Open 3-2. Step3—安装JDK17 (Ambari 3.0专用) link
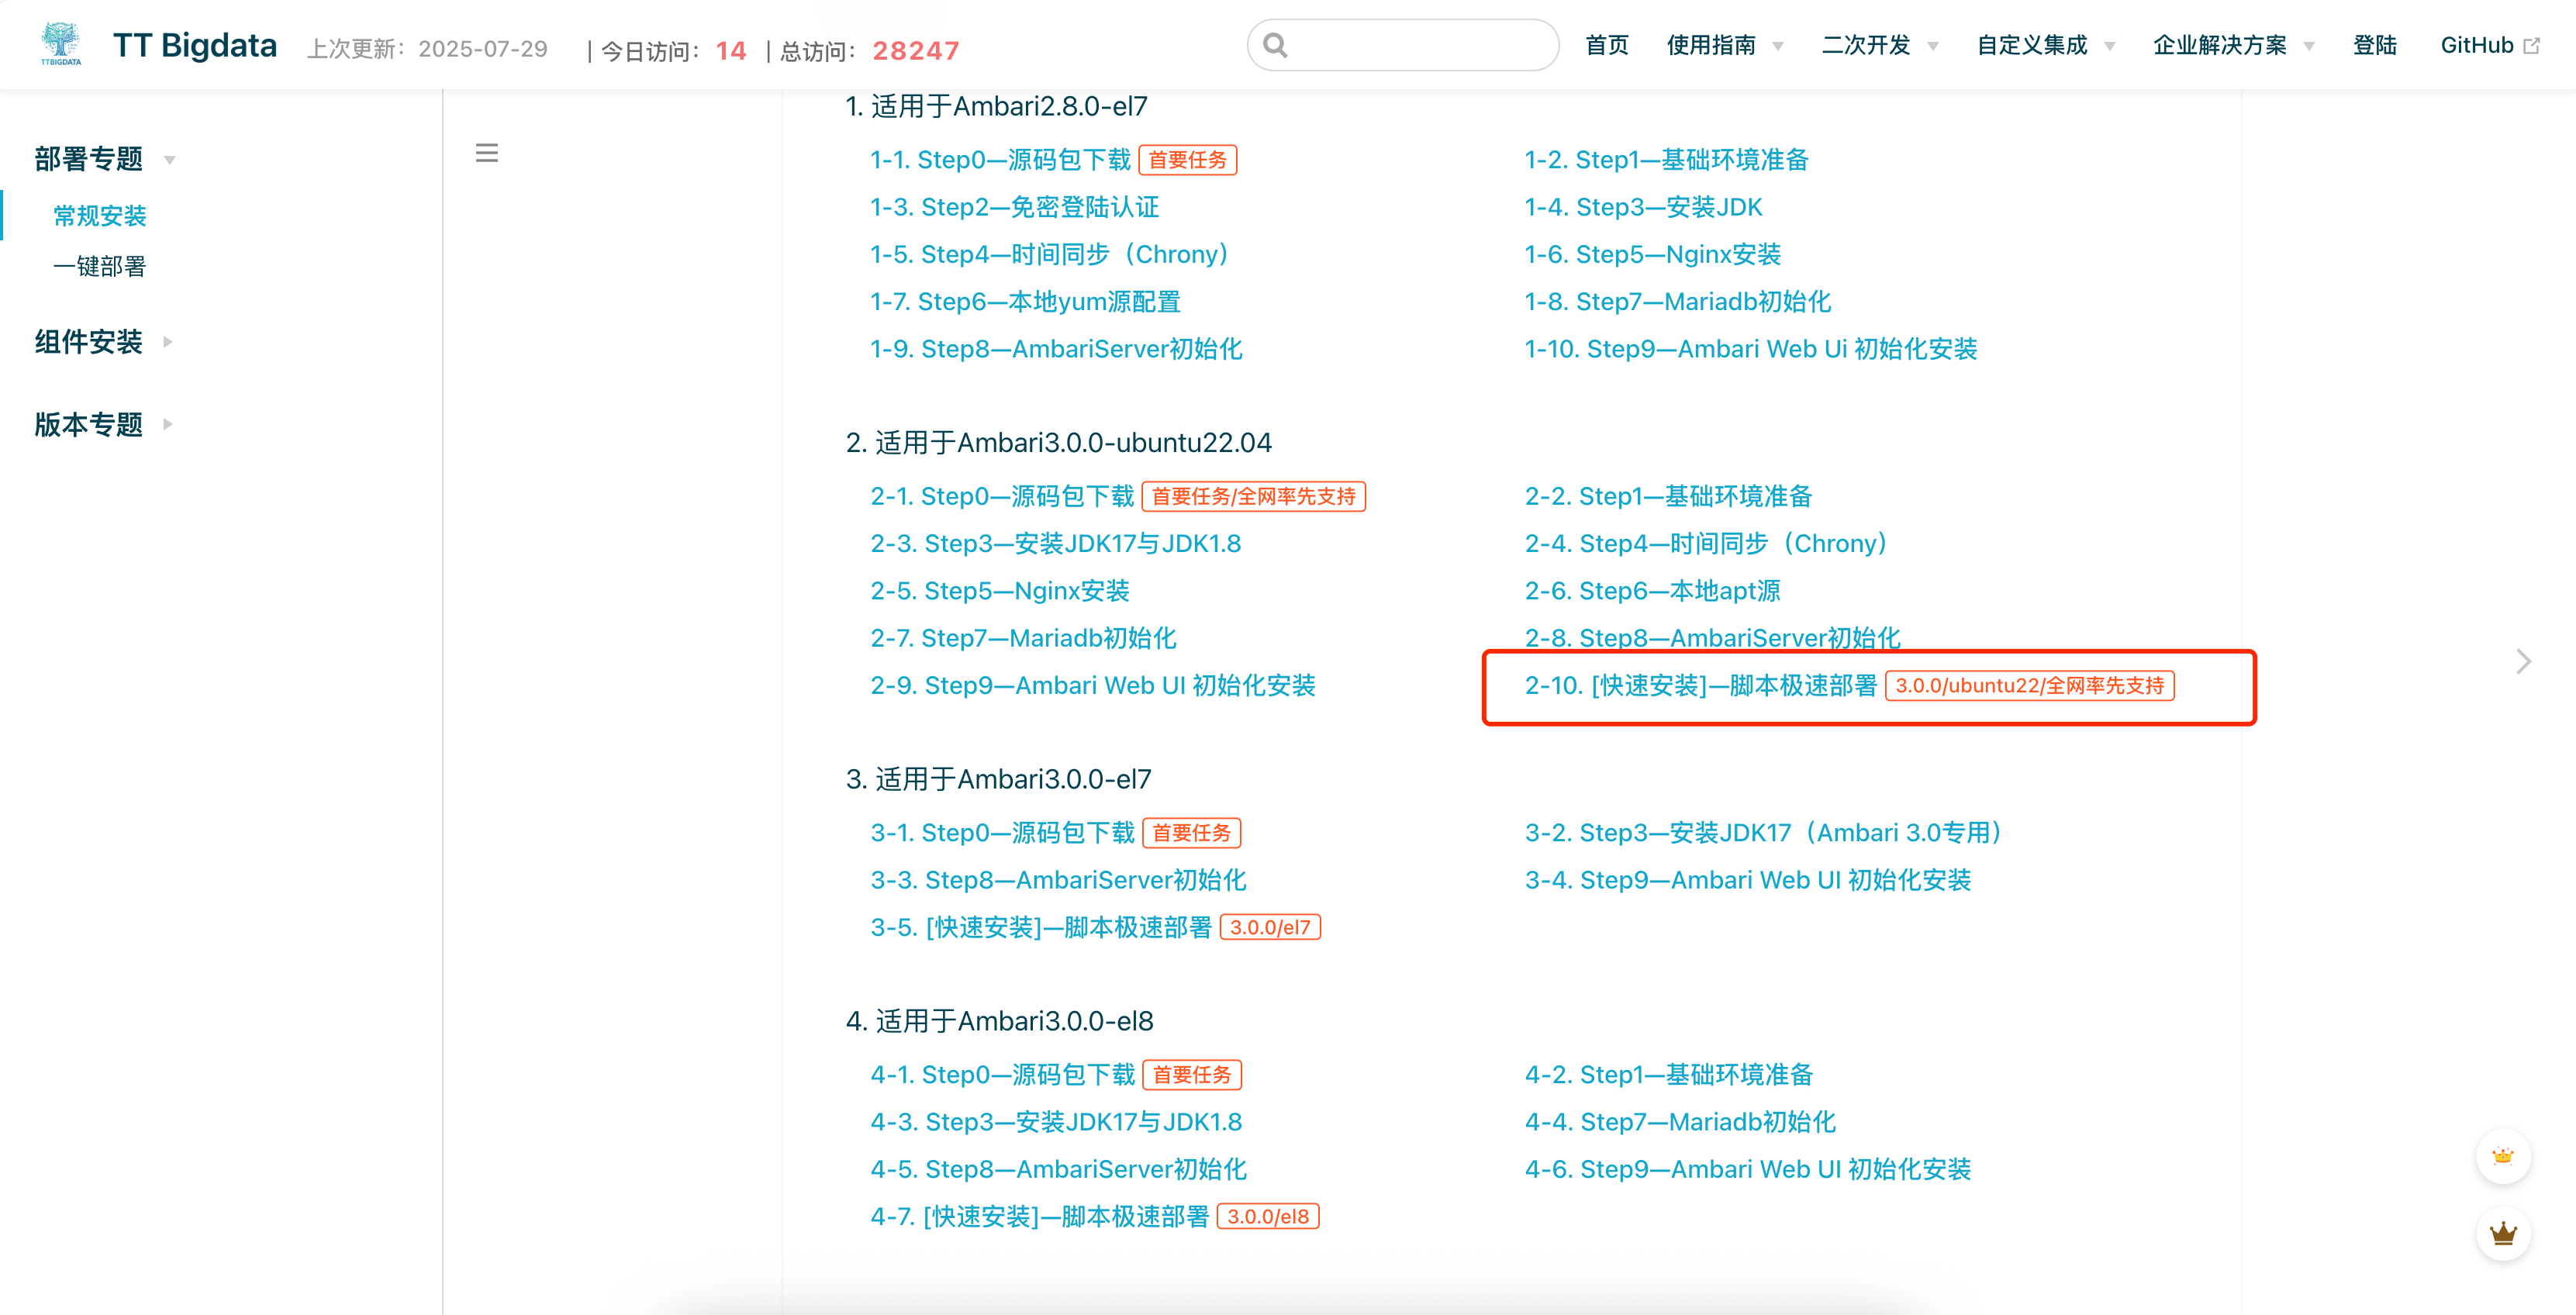Image resolution: width=2576 pixels, height=1315 pixels. pyautogui.click(x=1766, y=833)
